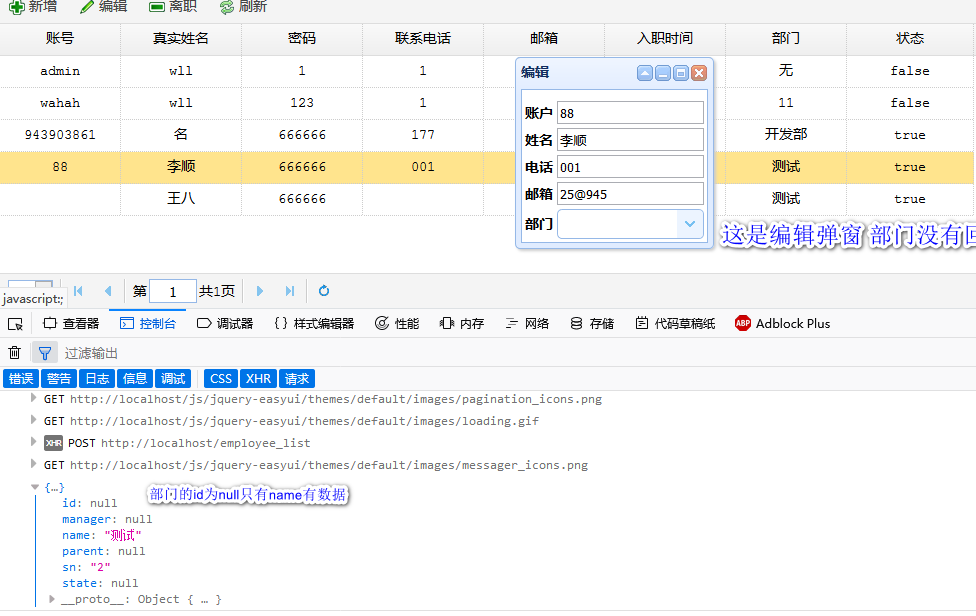Viewport: 976px width, 616px height.
Task: Activate the element picker icon in devtools
Action: point(15,323)
